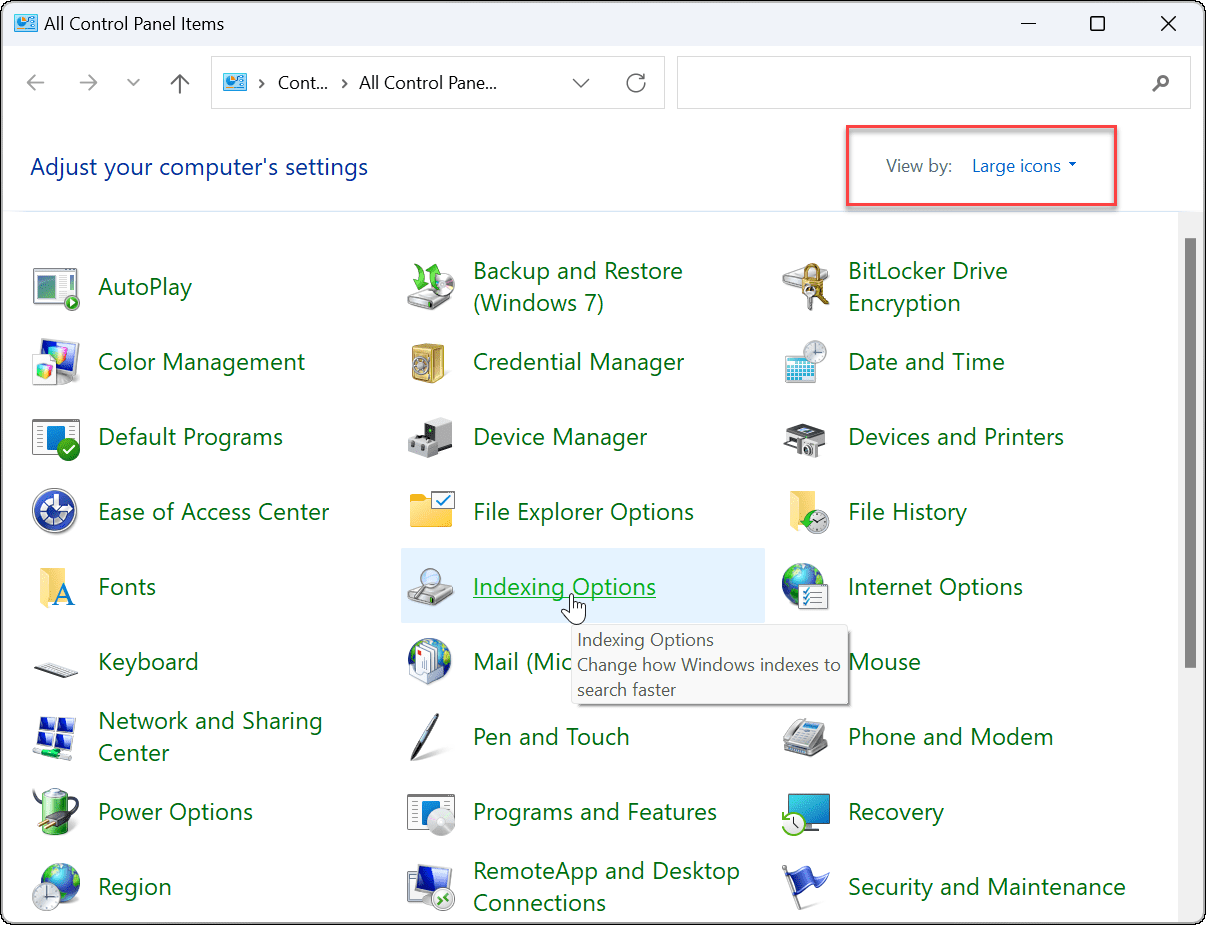Click the back navigation arrow

(x=36, y=82)
